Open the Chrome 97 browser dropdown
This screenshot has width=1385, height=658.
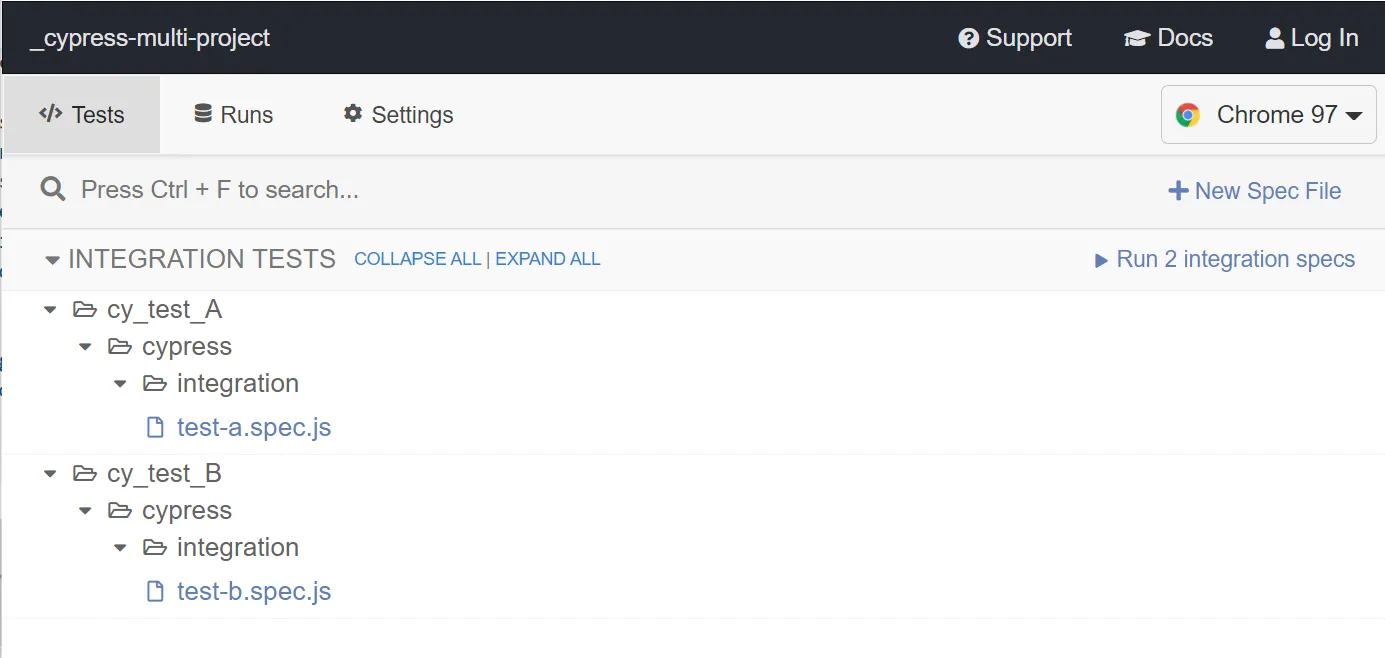point(1269,115)
